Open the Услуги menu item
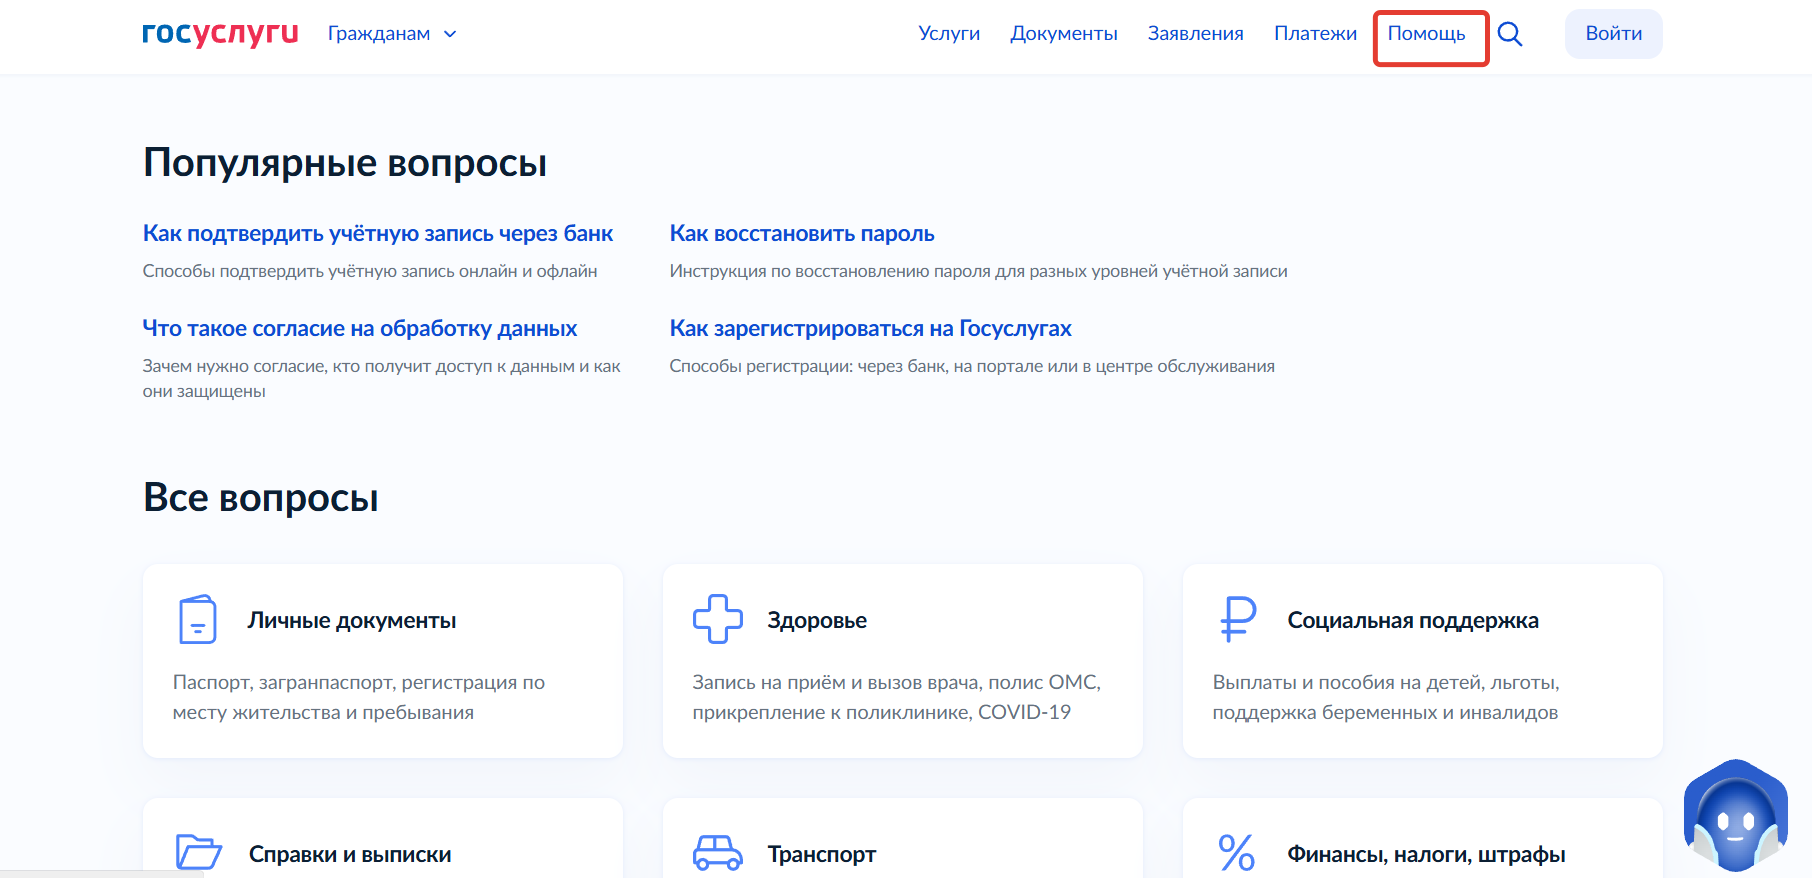The image size is (1812, 878). 949,34
